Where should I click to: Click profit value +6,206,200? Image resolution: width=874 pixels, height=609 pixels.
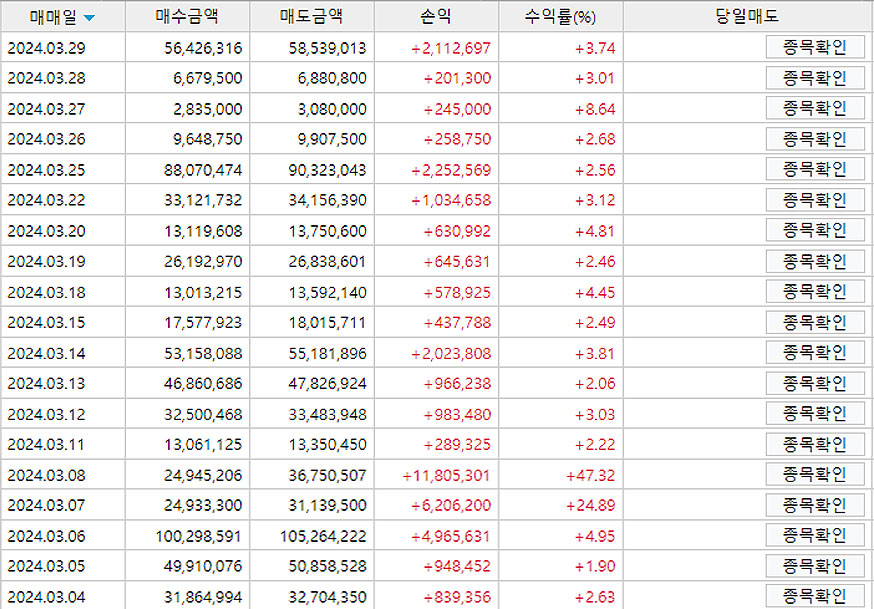coord(451,505)
